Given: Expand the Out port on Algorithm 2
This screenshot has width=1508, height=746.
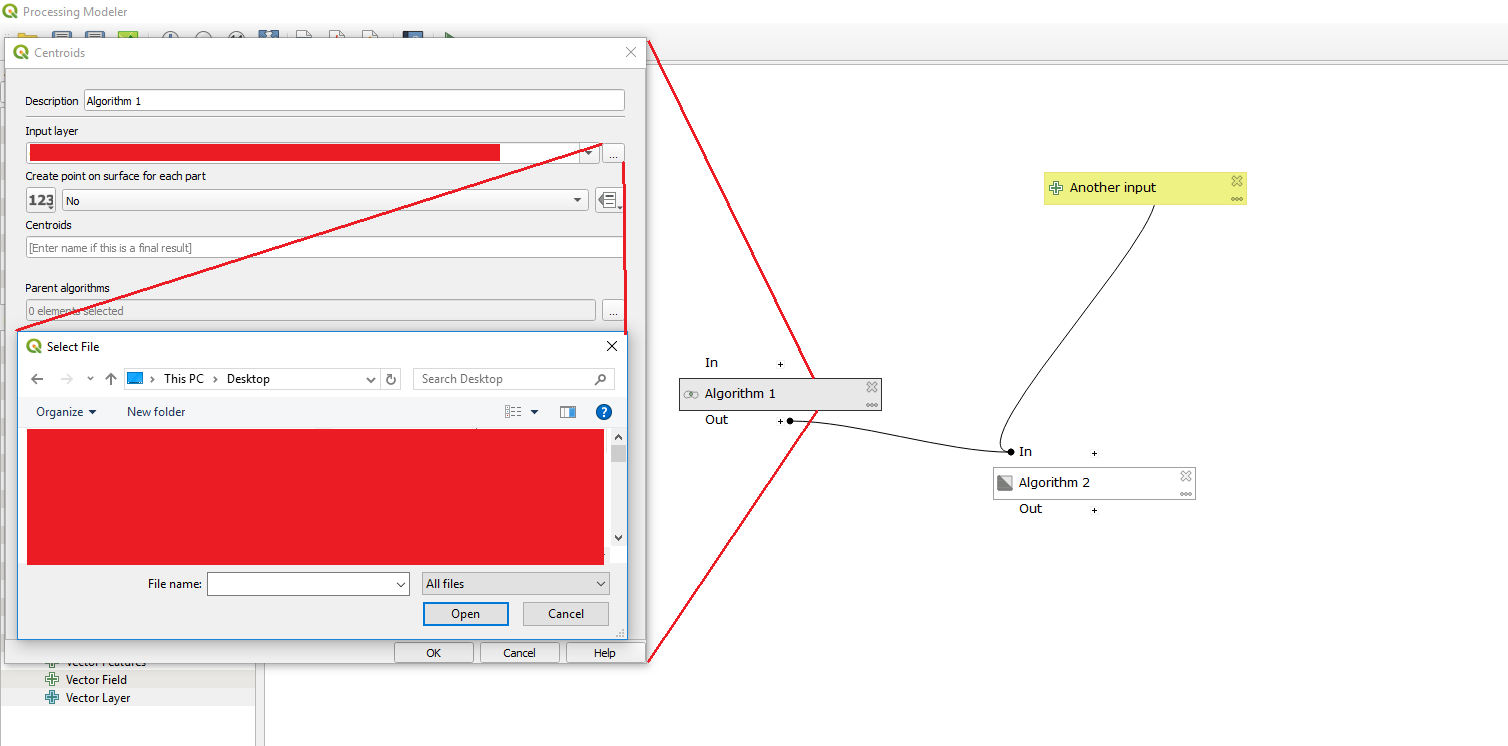Looking at the screenshot, I should point(1094,509).
